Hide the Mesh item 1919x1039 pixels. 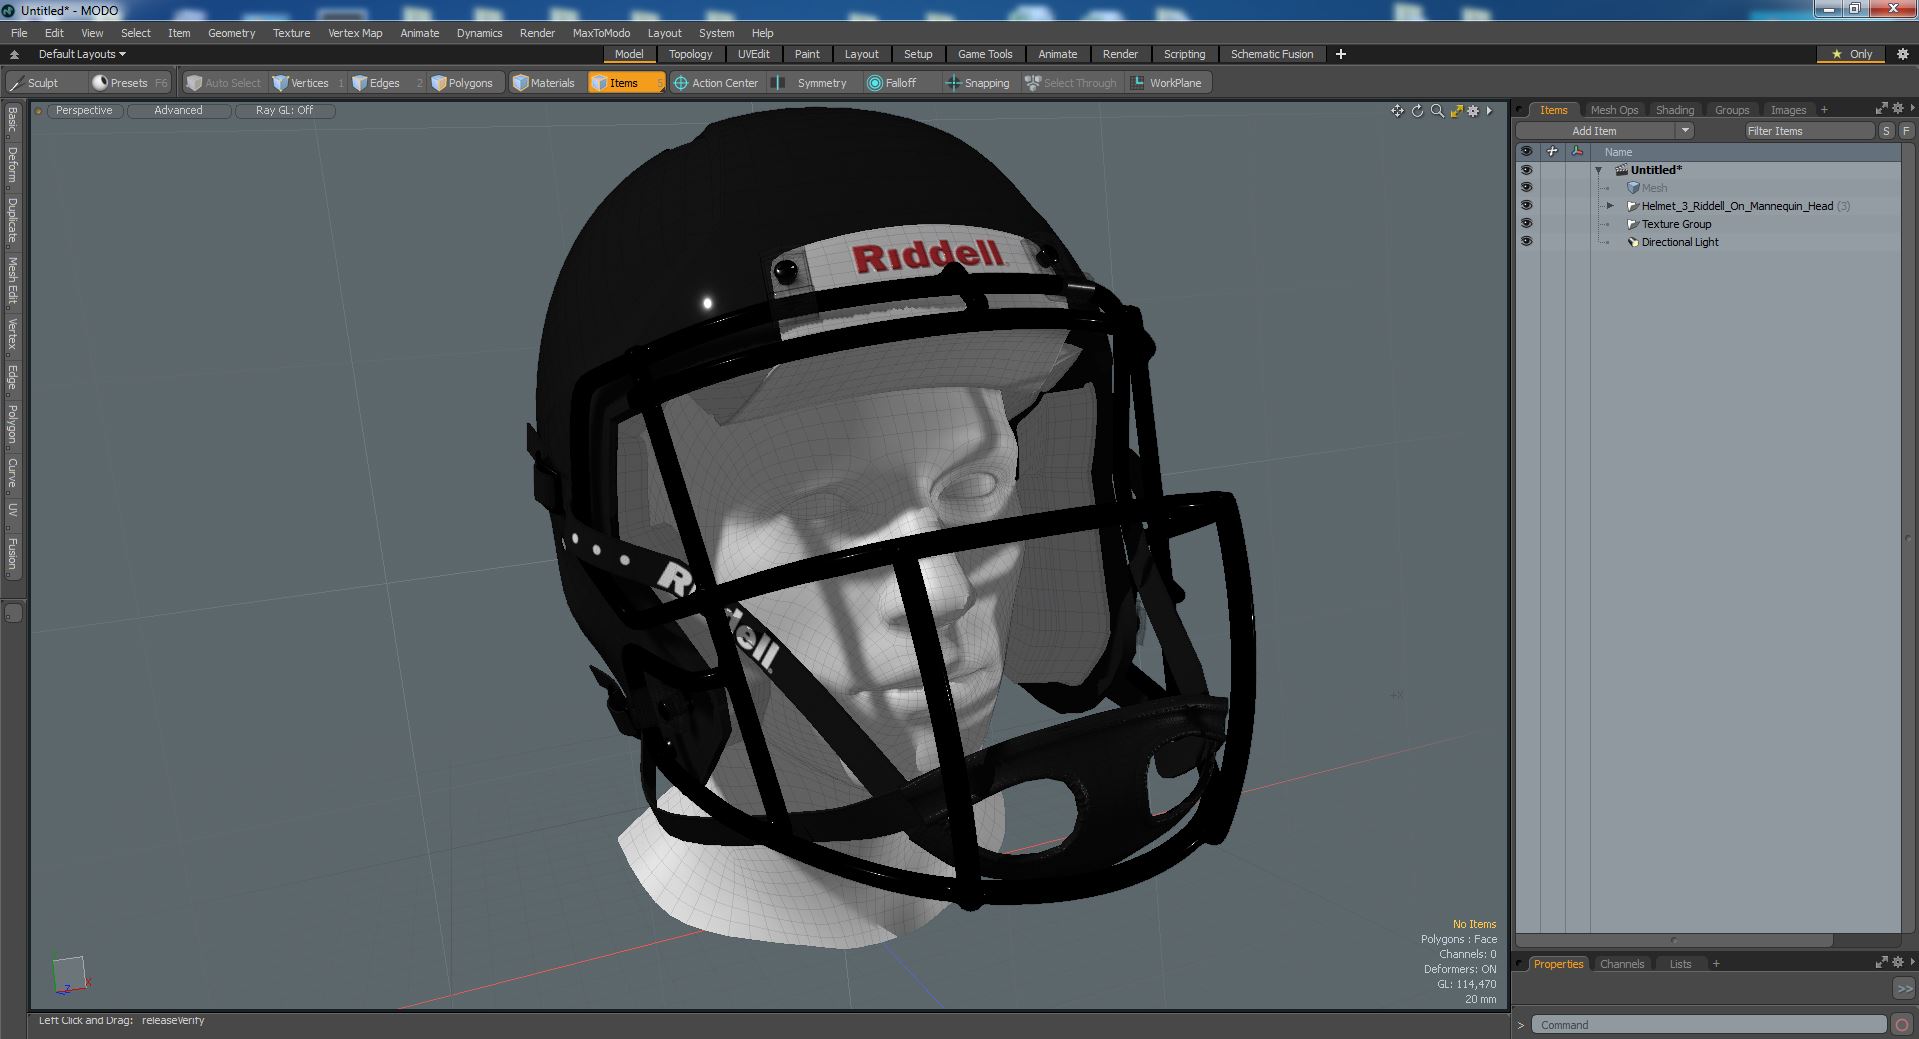point(1526,188)
